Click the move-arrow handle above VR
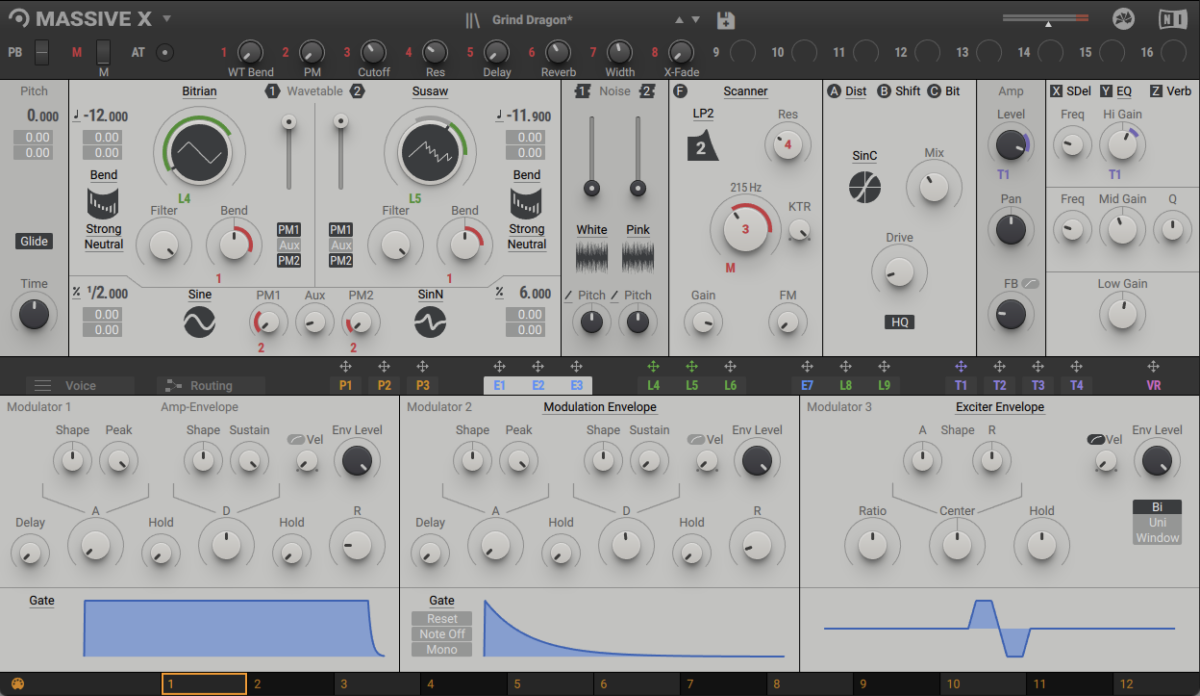This screenshot has height=696, width=1200. [1153, 367]
